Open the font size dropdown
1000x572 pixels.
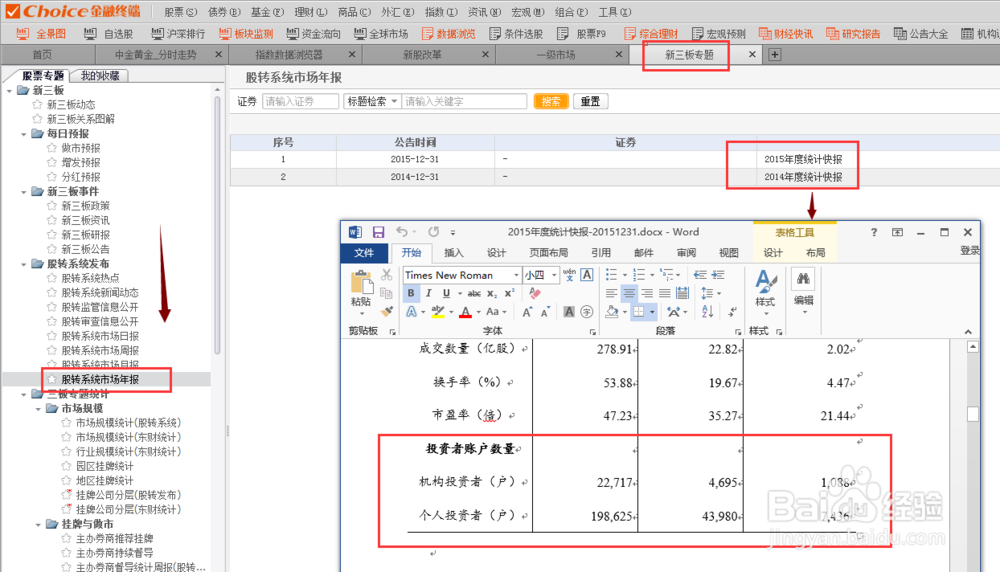pyautogui.click(x=554, y=275)
